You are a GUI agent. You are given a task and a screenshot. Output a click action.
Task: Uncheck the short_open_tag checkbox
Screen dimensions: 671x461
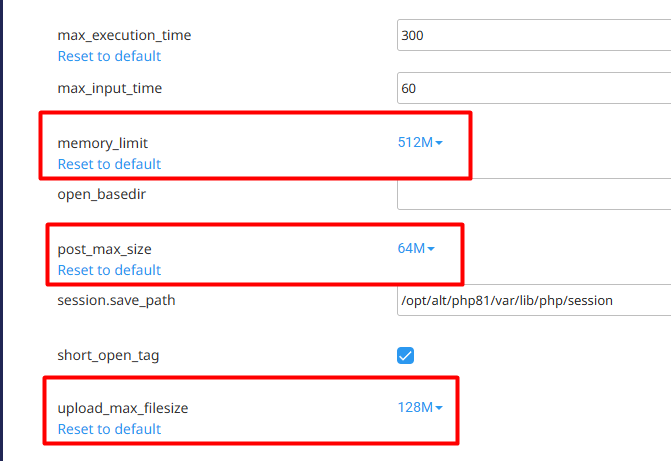[x=406, y=355]
